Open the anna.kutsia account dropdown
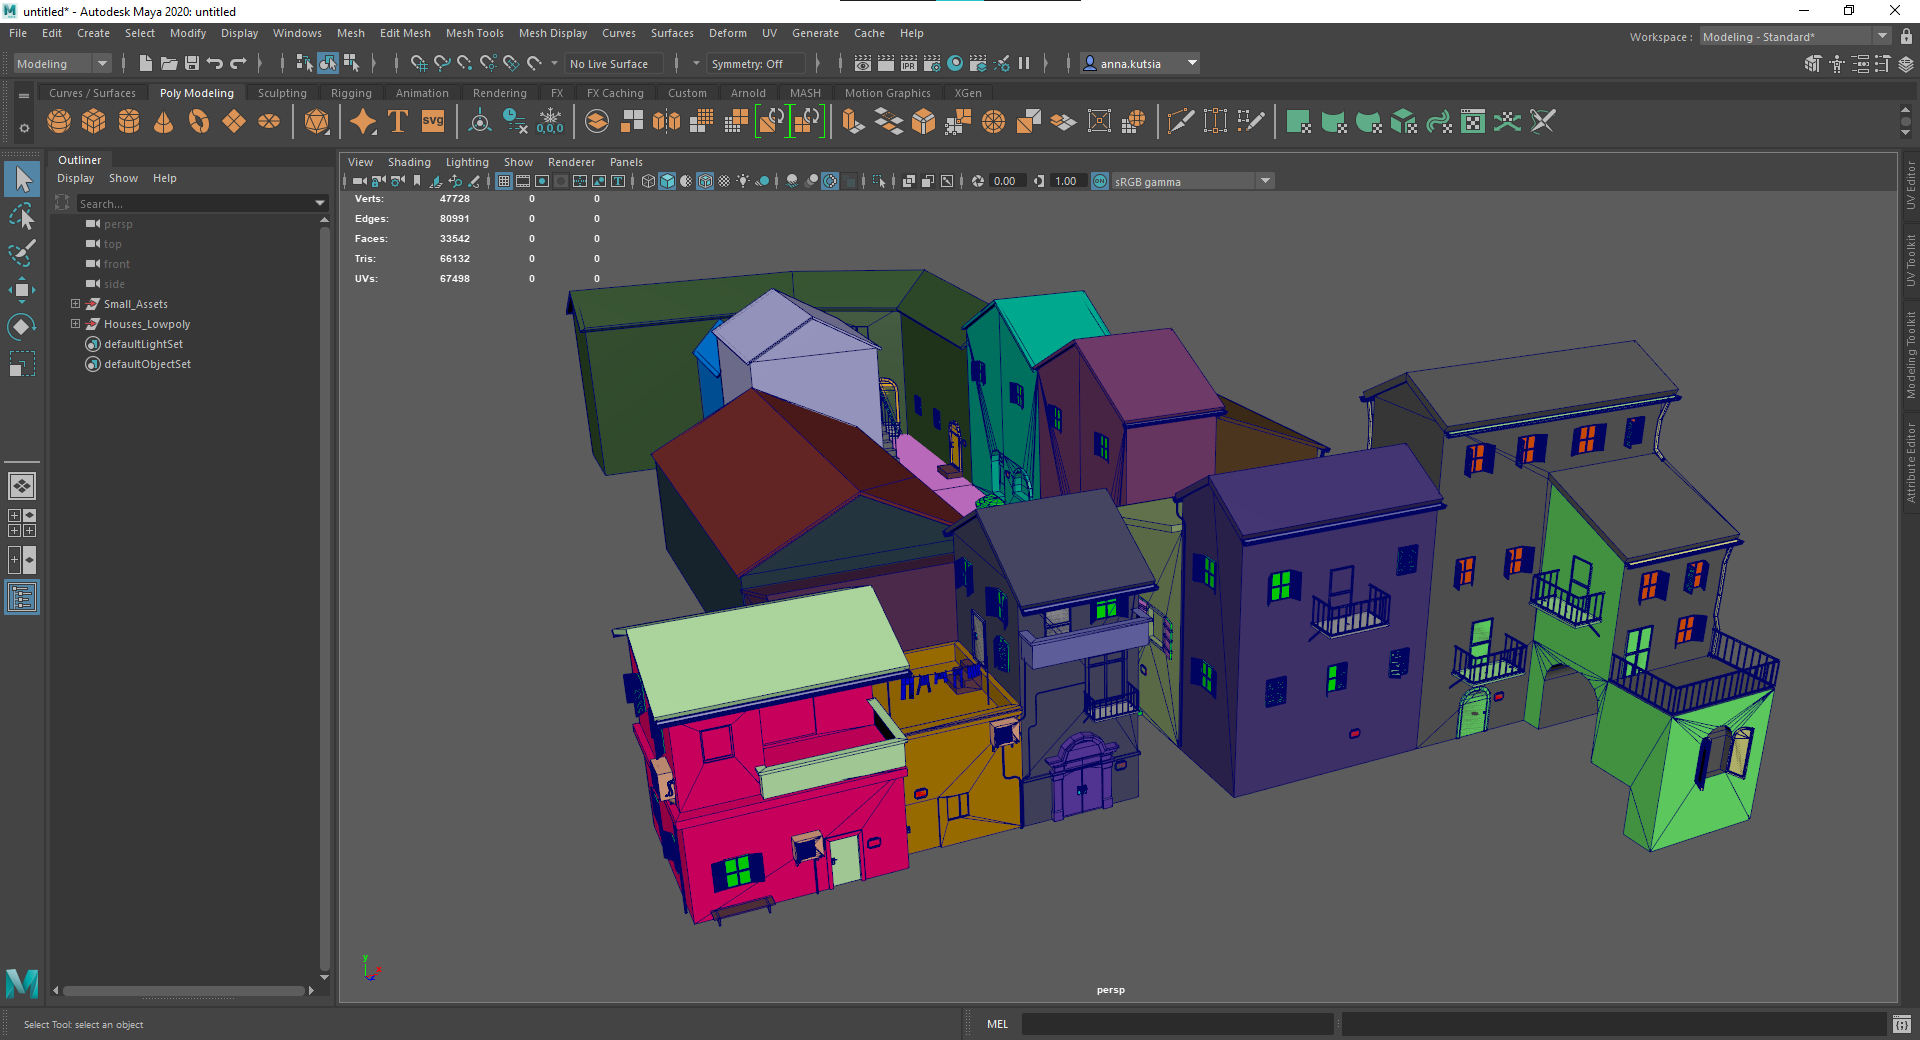 pos(1140,63)
